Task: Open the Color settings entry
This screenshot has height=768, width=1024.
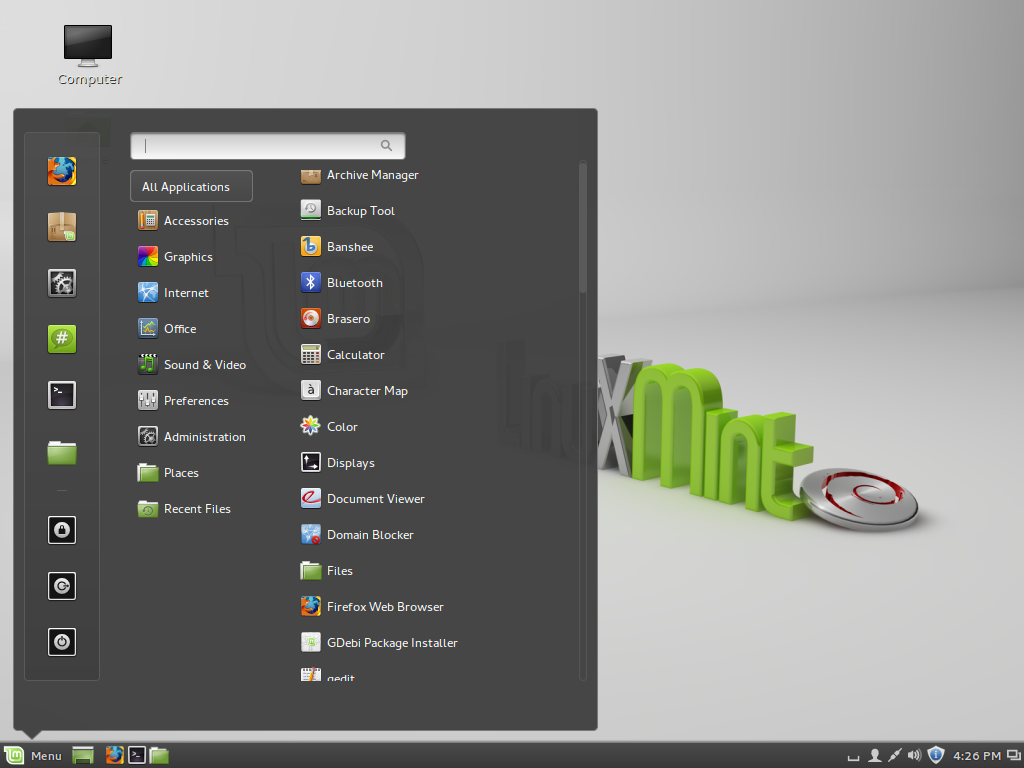Action: 340,426
